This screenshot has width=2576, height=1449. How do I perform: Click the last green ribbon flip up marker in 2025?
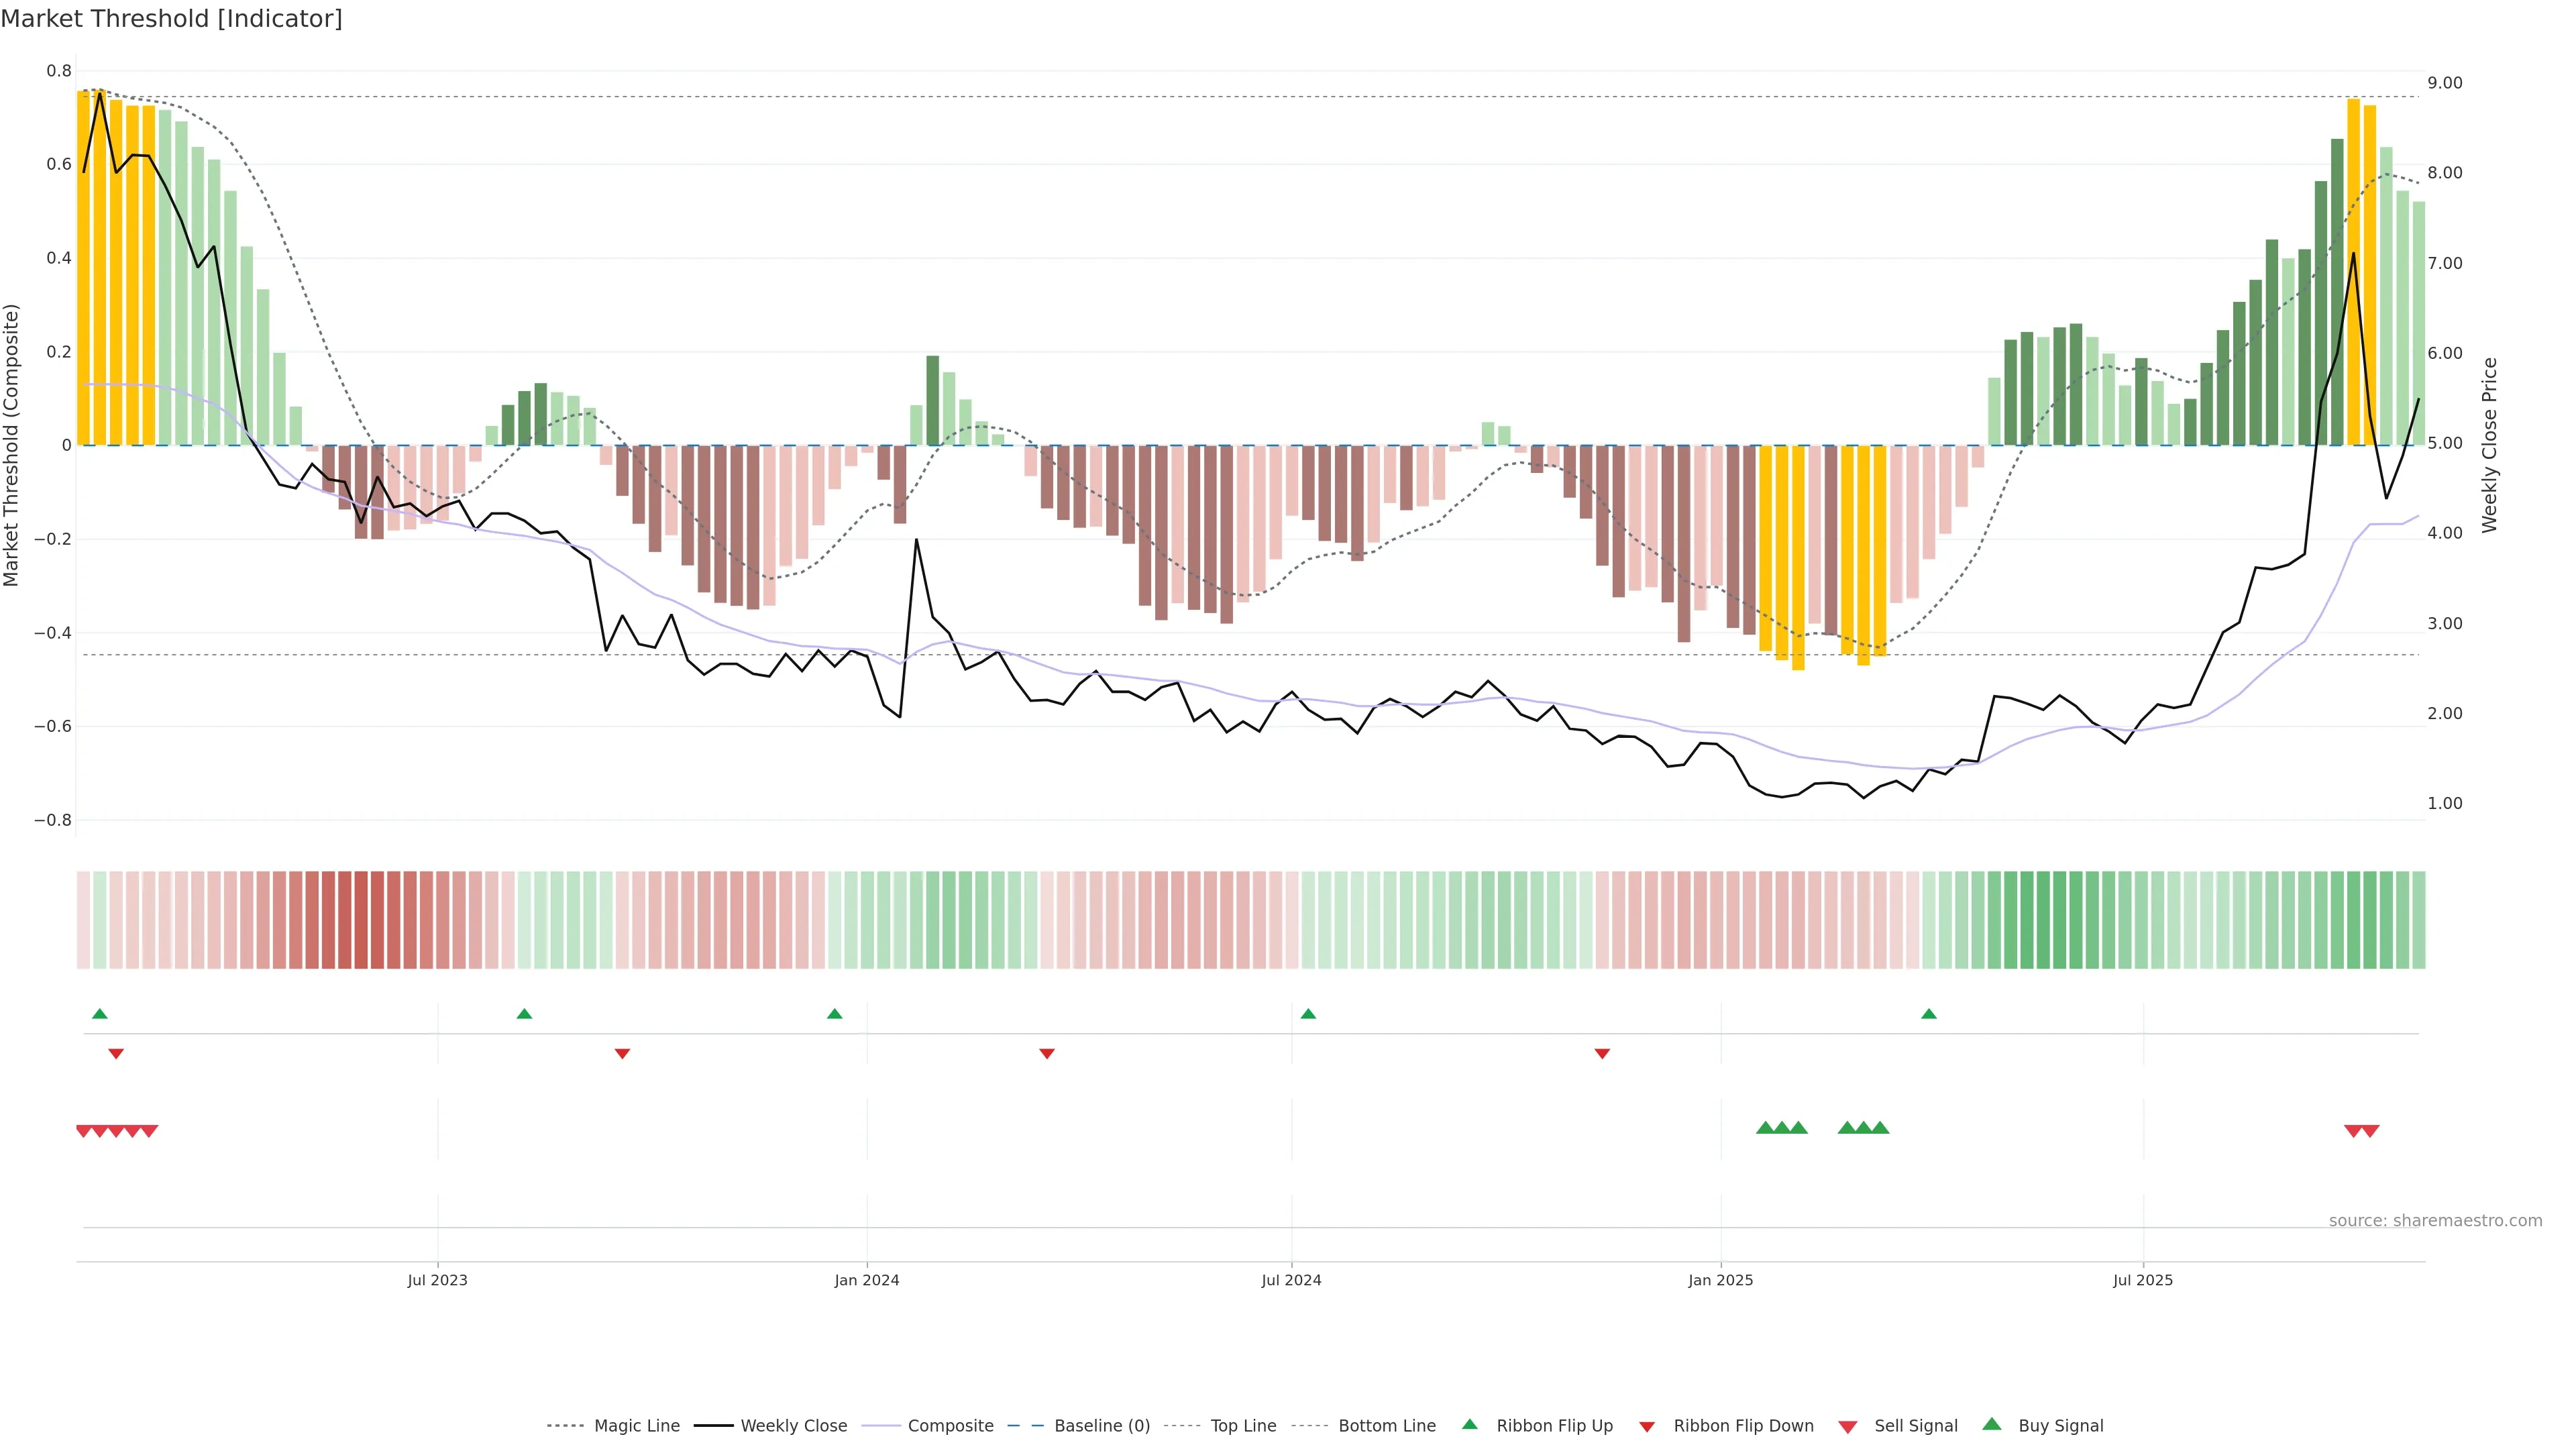click(1929, 1014)
